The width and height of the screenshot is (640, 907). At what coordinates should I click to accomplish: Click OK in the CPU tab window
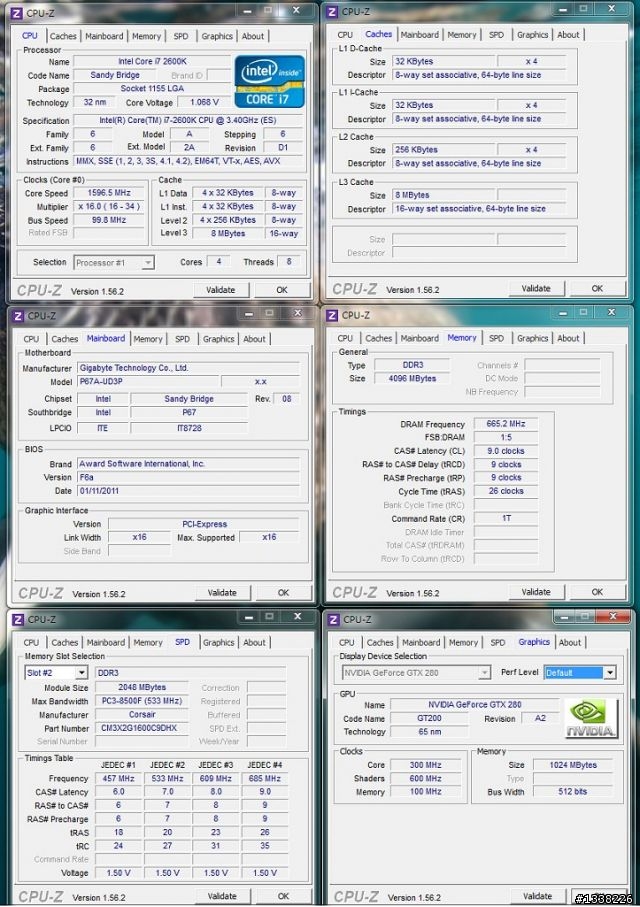282,290
